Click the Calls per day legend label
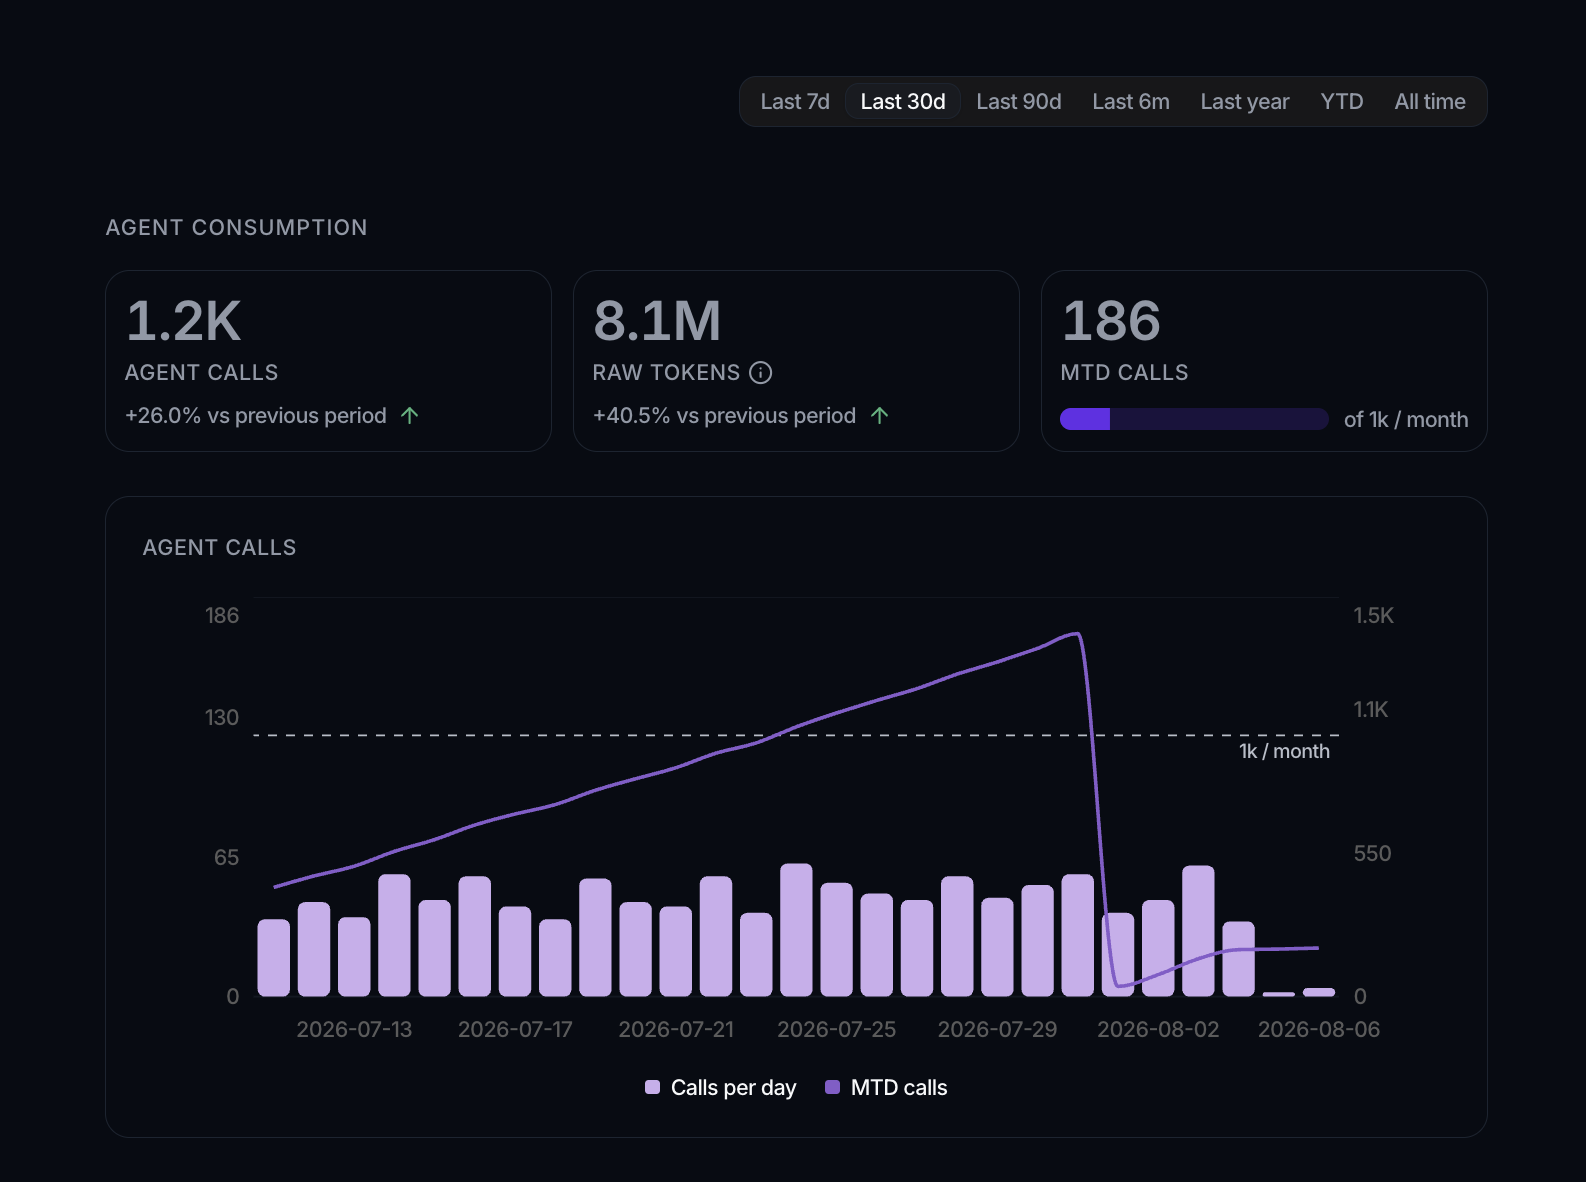1586x1182 pixels. coord(733,1088)
